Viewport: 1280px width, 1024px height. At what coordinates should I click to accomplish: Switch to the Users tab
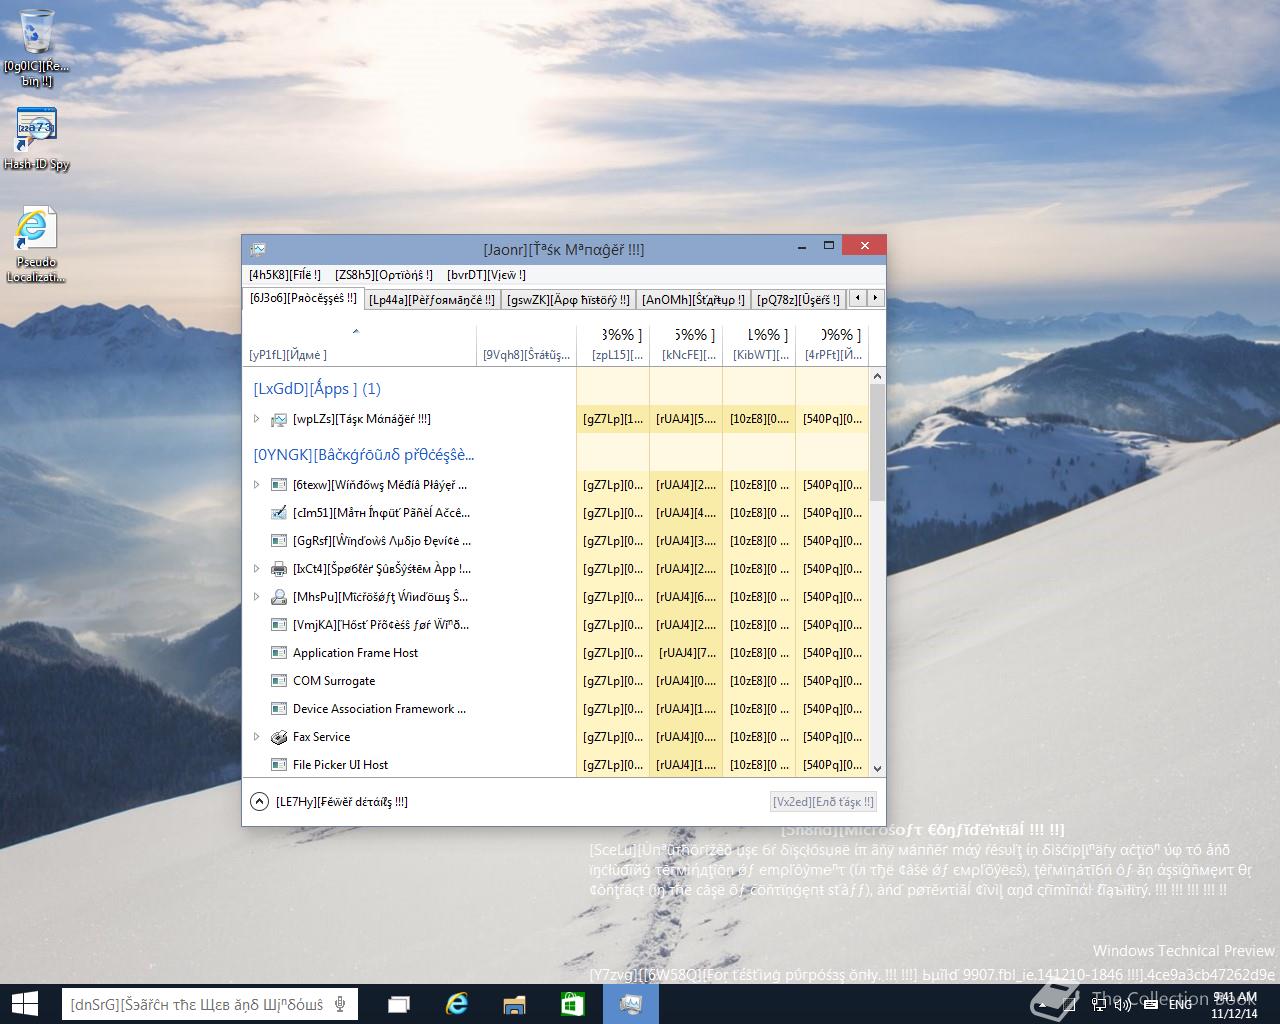[798, 299]
